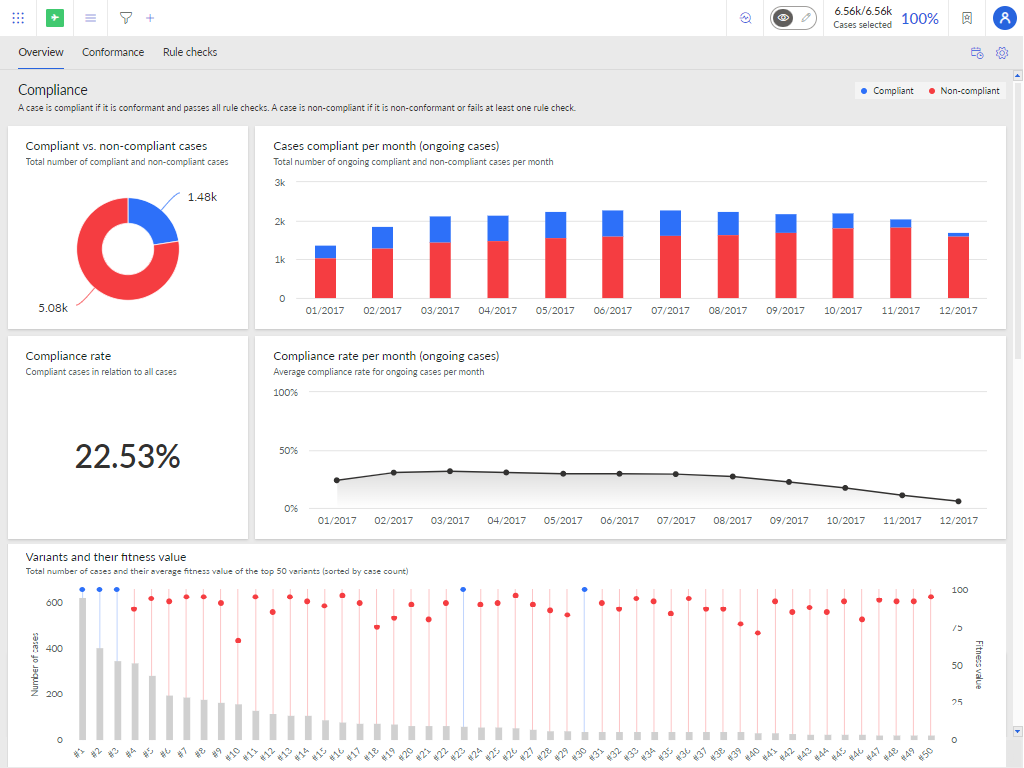Click the blue fitness dot of variant #30

pos(584,590)
